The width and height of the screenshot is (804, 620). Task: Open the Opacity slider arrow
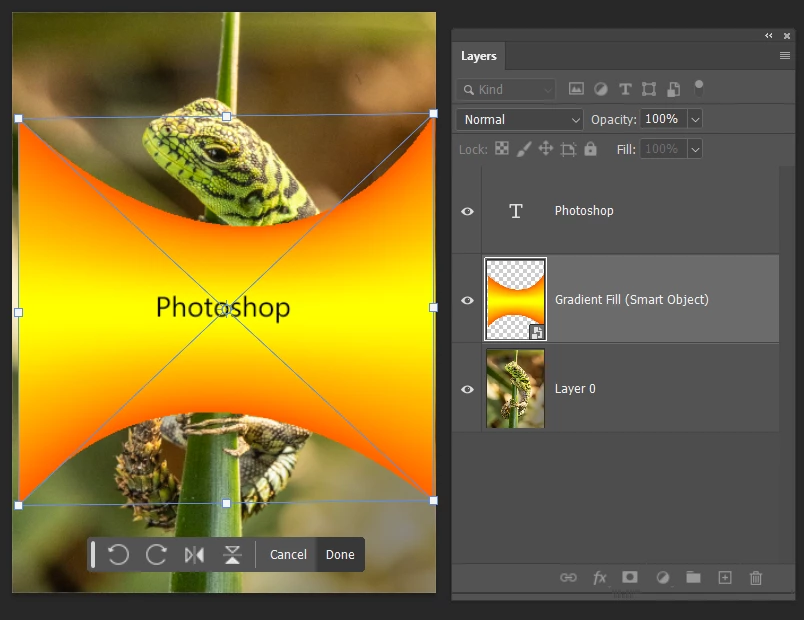pos(695,119)
